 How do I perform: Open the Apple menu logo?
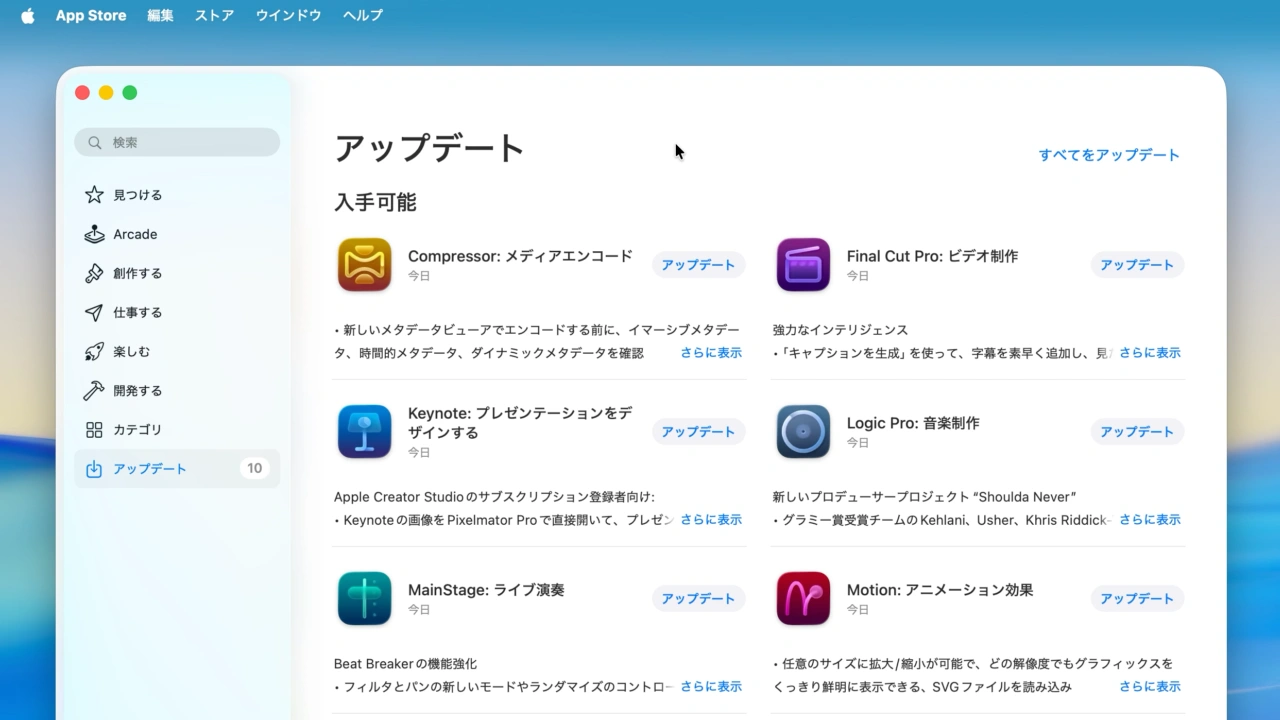(x=27, y=16)
